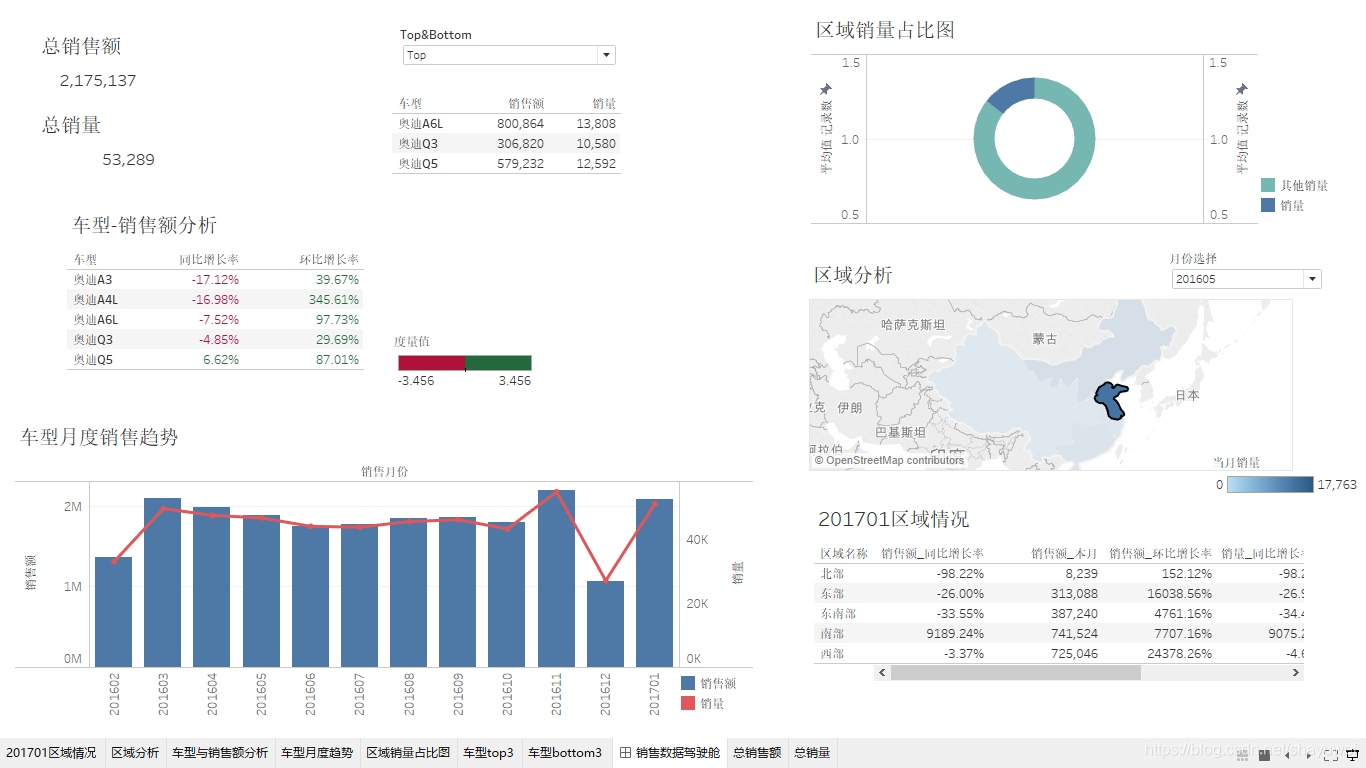This screenshot has height=768, width=1366.
Task: Click the 销量 column header in Top table
Action: click(x=604, y=103)
